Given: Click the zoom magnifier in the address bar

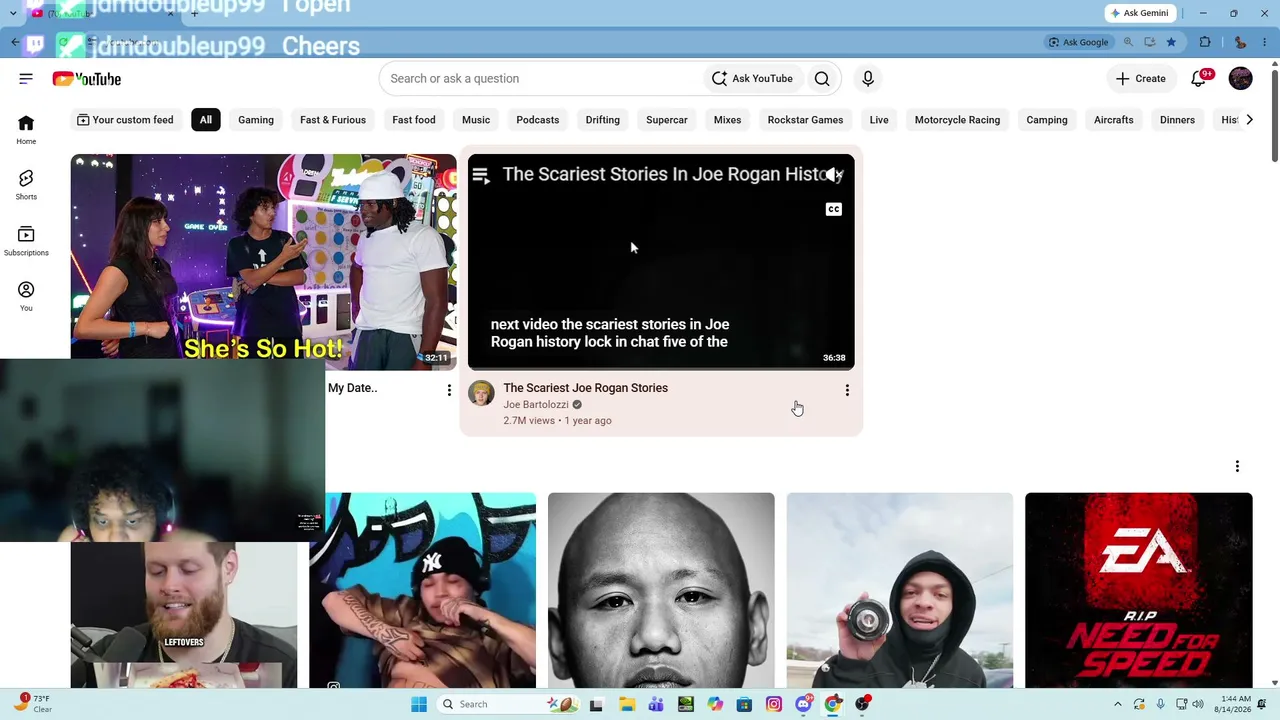Looking at the screenshot, I should [x=1128, y=42].
